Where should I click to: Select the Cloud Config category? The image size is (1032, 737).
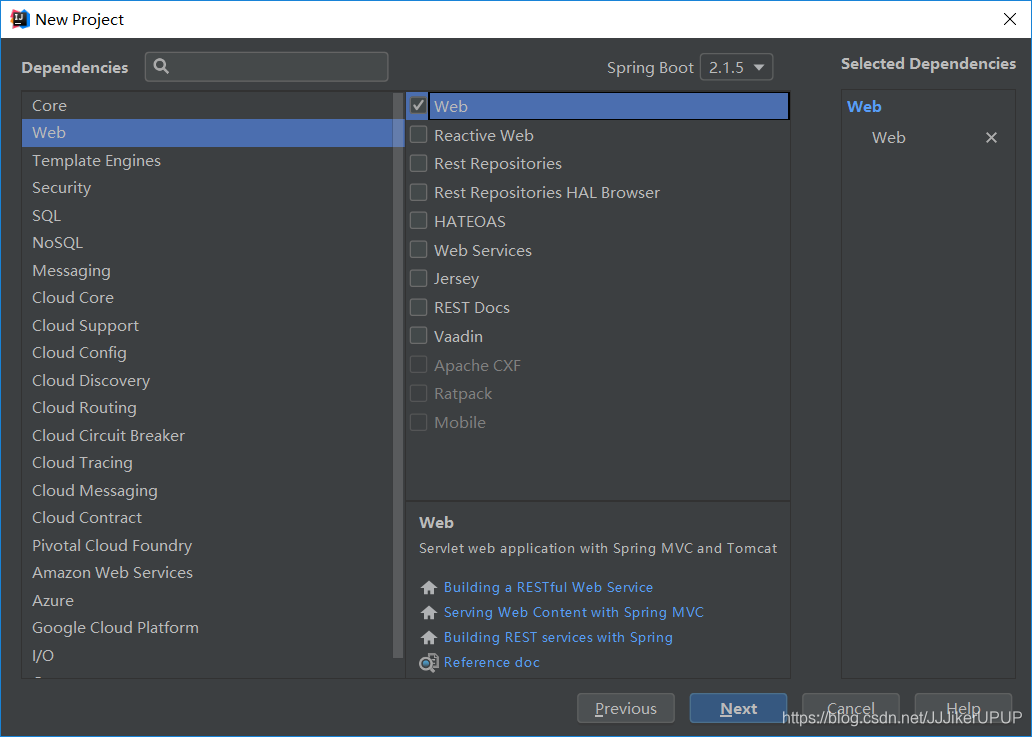pyautogui.click(x=207, y=353)
